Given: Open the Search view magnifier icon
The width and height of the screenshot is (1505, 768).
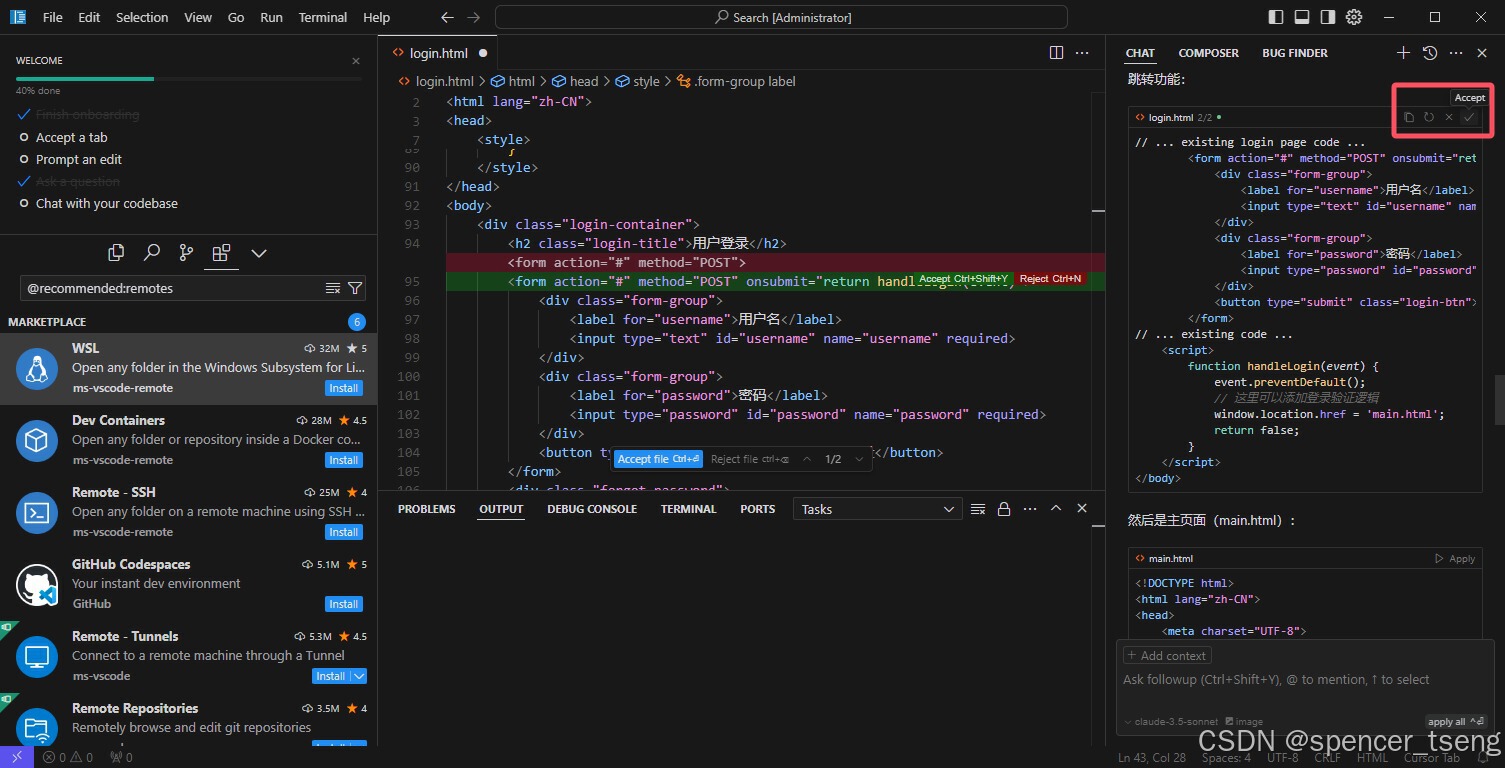Looking at the screenshot, I should [151, 252].
